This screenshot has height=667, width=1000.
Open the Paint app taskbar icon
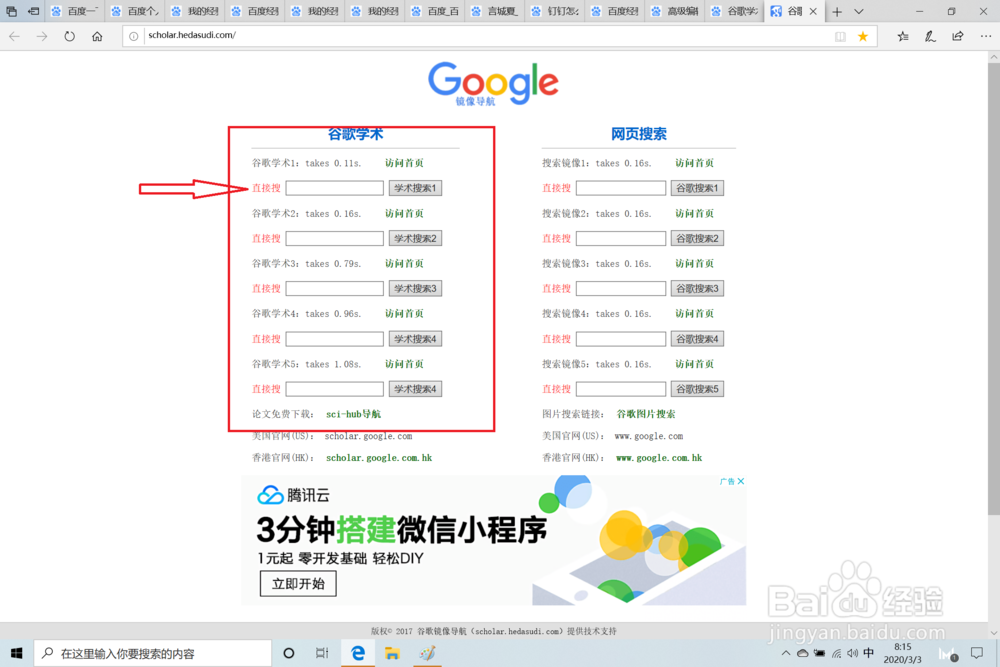point(427,653)
